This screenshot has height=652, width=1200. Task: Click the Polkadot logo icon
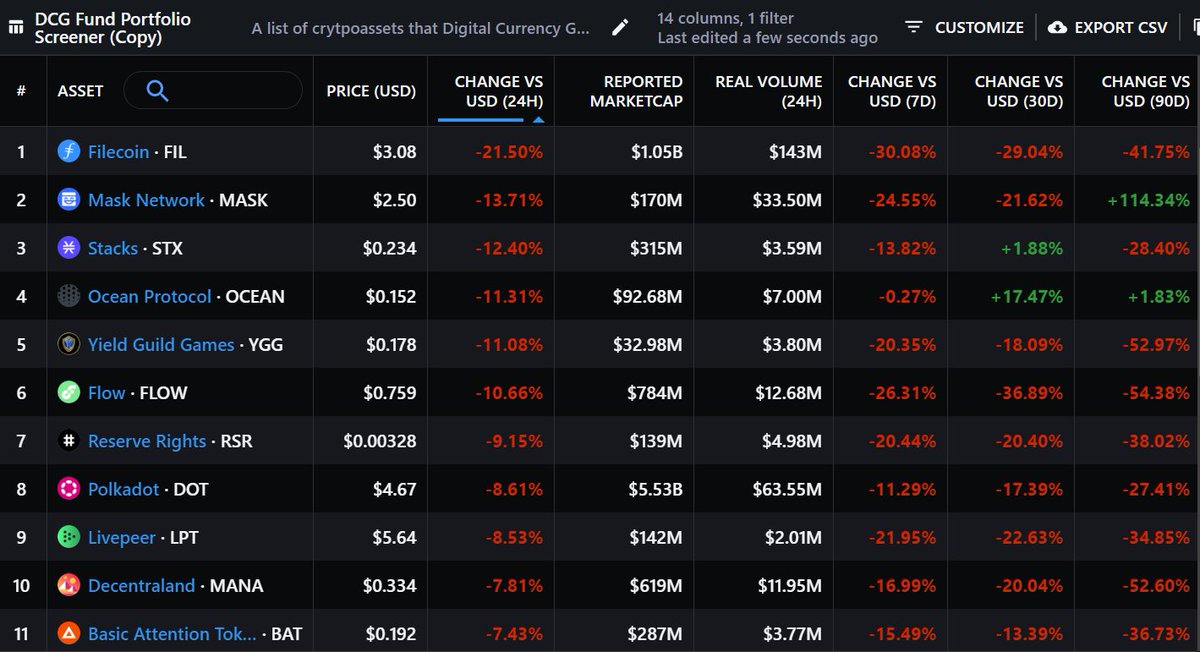click(x=69, y=489)
